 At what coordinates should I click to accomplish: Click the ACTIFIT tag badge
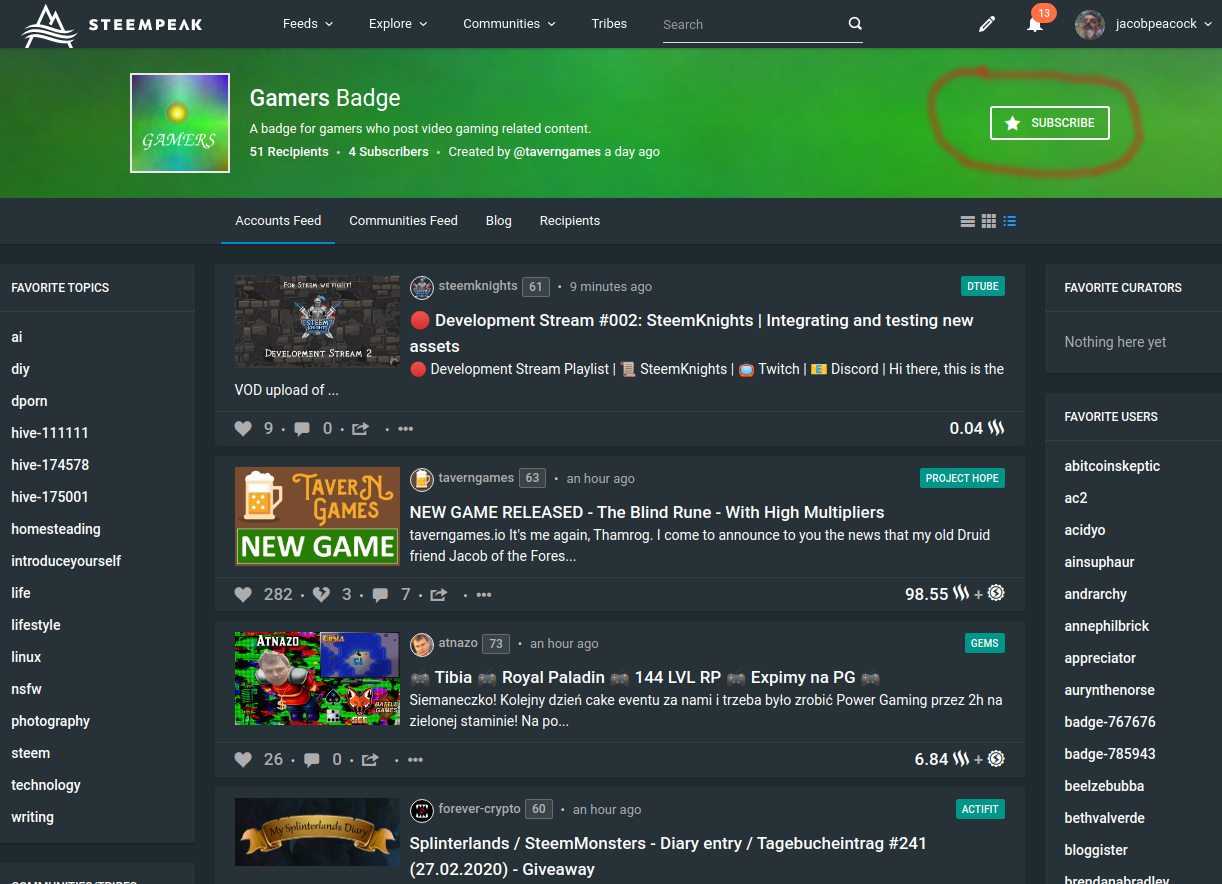[x=980, y=809]
